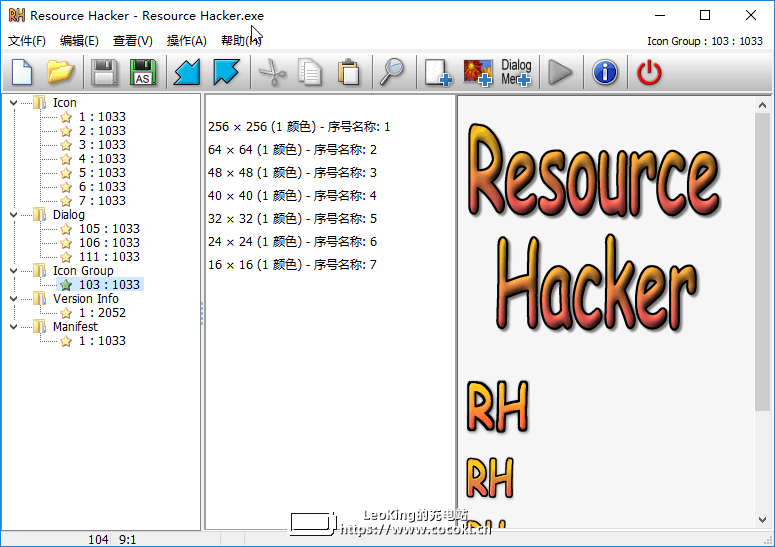Click star icon of Icon 1 : 1033
The width and height of the screenshot is (775, 547).
tap(66, 117)
